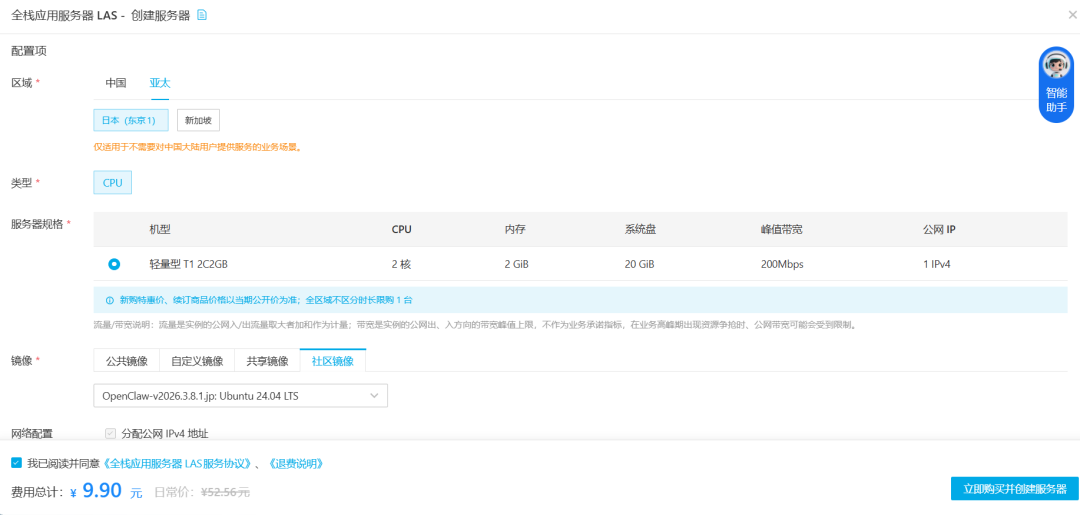Select the 轻量型 T1 2C2GB radio button
Viewport: 1080px width, 515px height.
pyautogui.click(x=114, y=264)
